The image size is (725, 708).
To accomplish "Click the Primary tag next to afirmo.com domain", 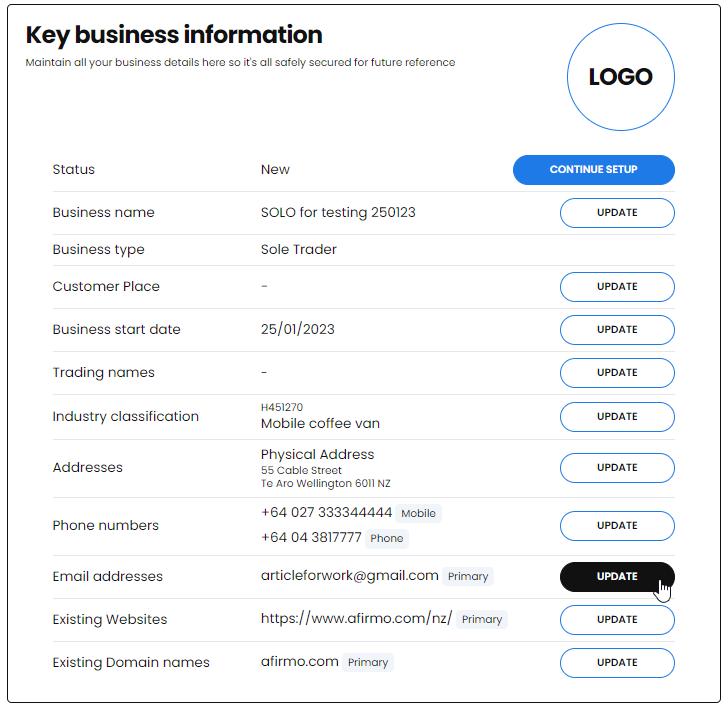I will 368,662.
